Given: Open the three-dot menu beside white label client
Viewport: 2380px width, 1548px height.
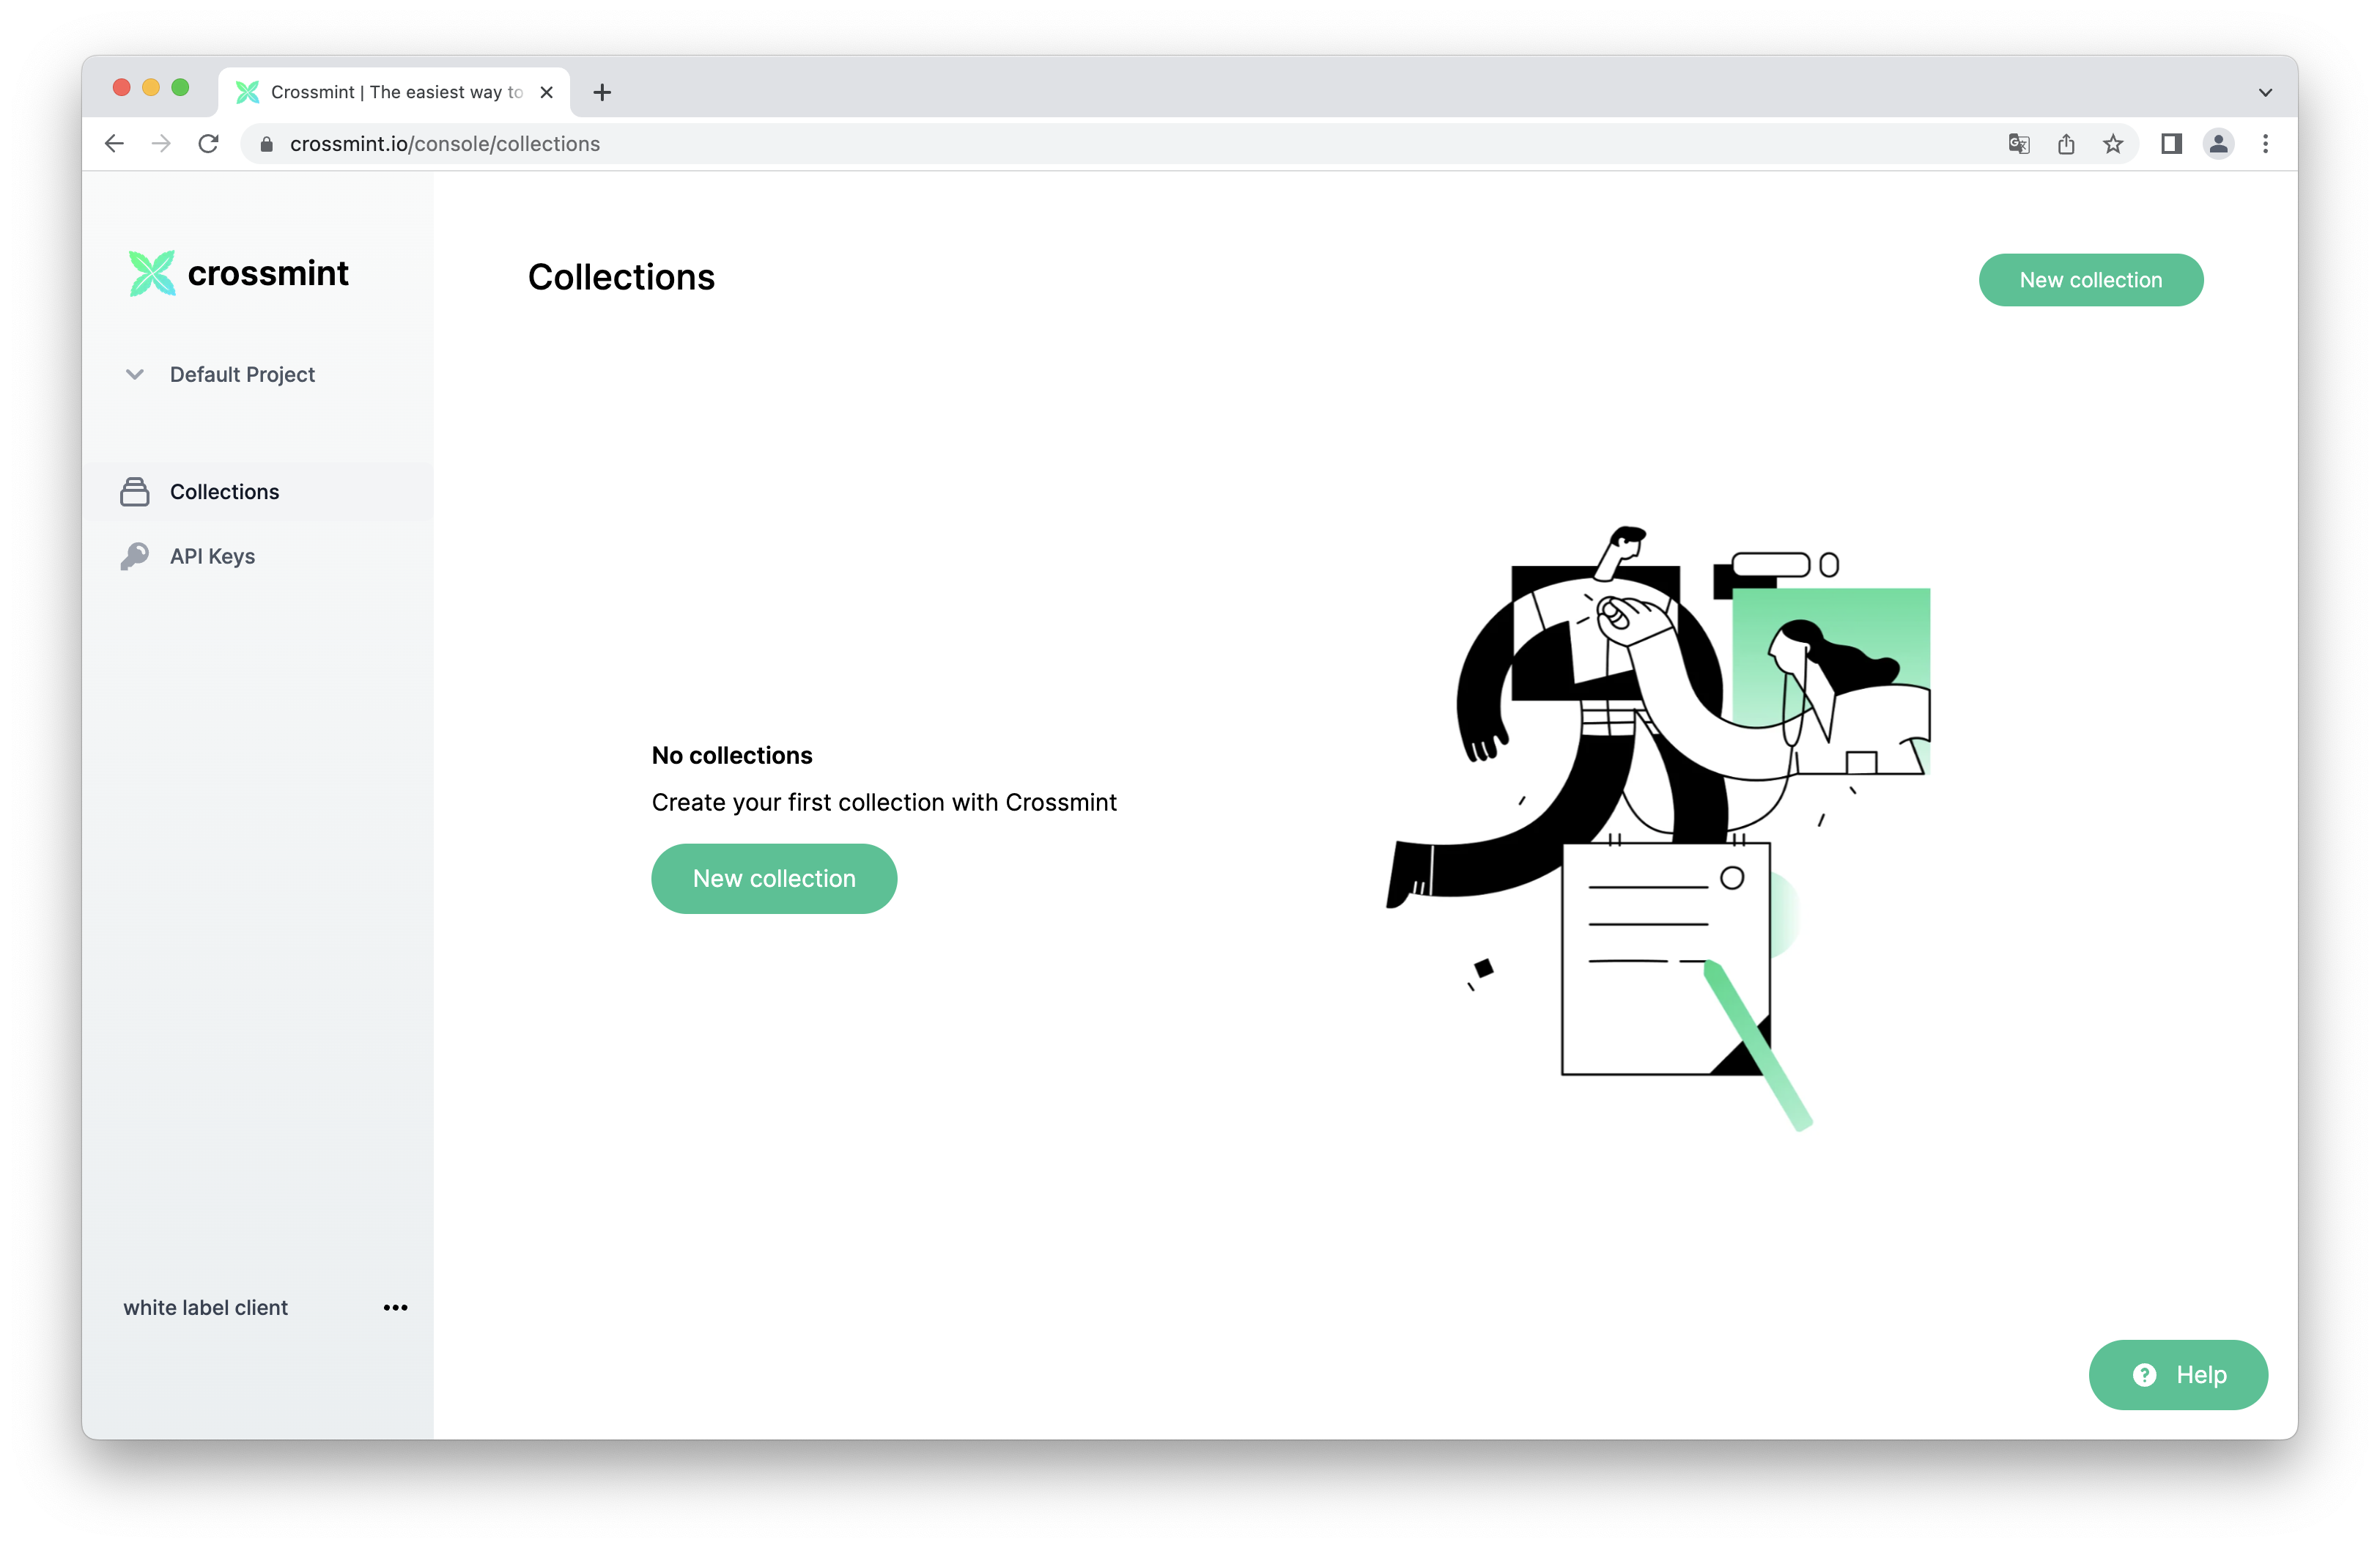Looking at the screenshot, I should tap(395, 1307).
